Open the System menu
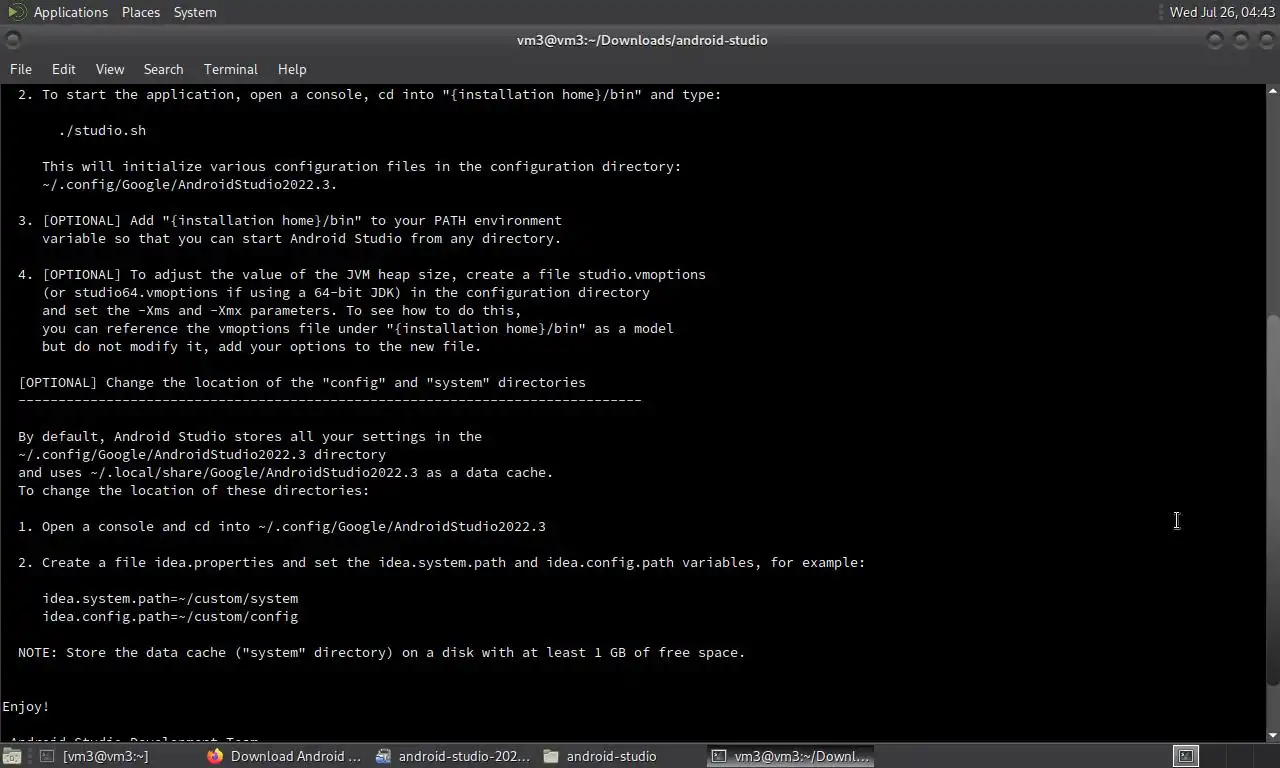This screenshot has width=1280, height=768. pos(195,12)
